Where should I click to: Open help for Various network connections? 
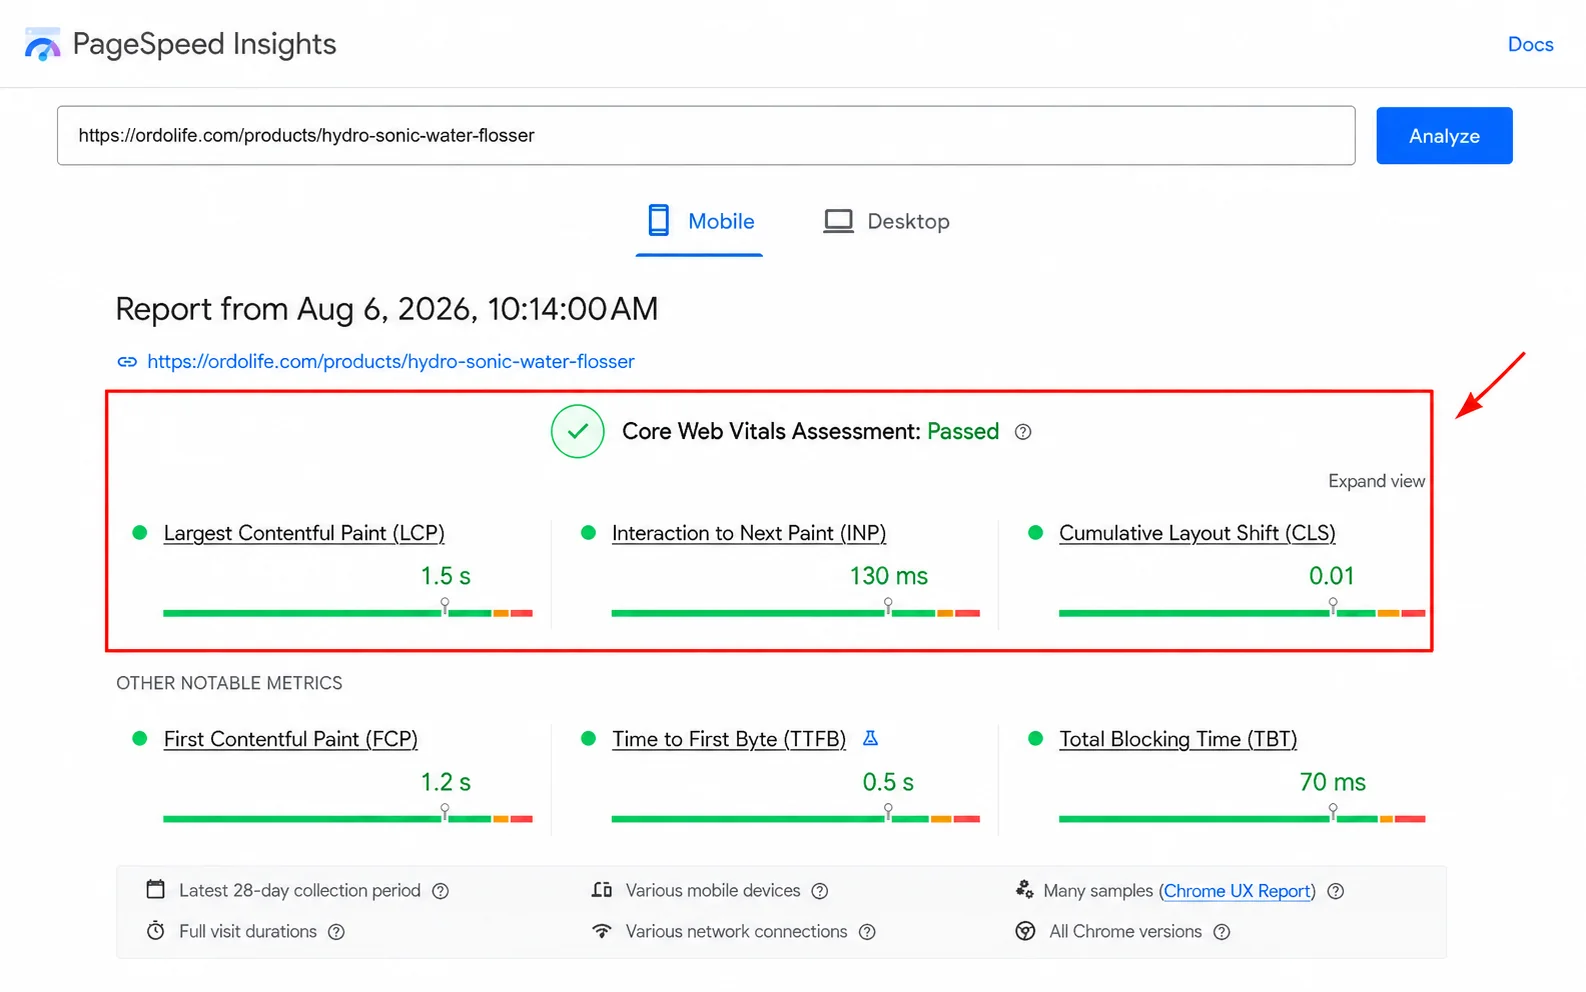tap(867, 932)
